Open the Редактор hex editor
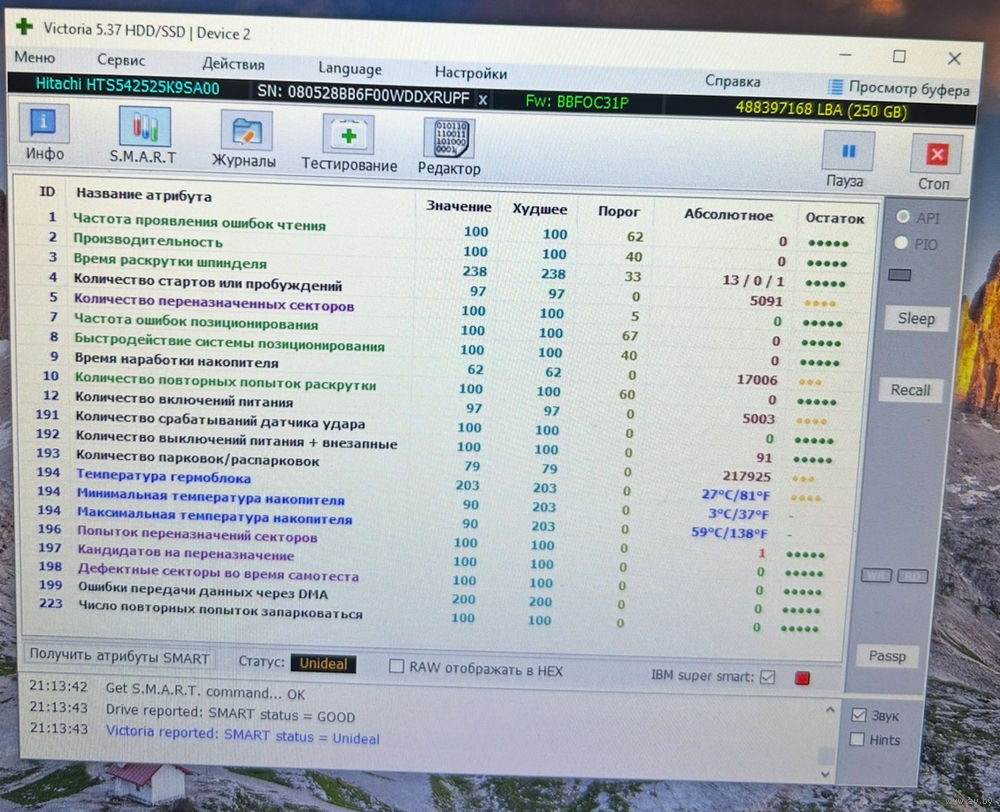This screenshot has height=812, width=1000. [449, 147]
